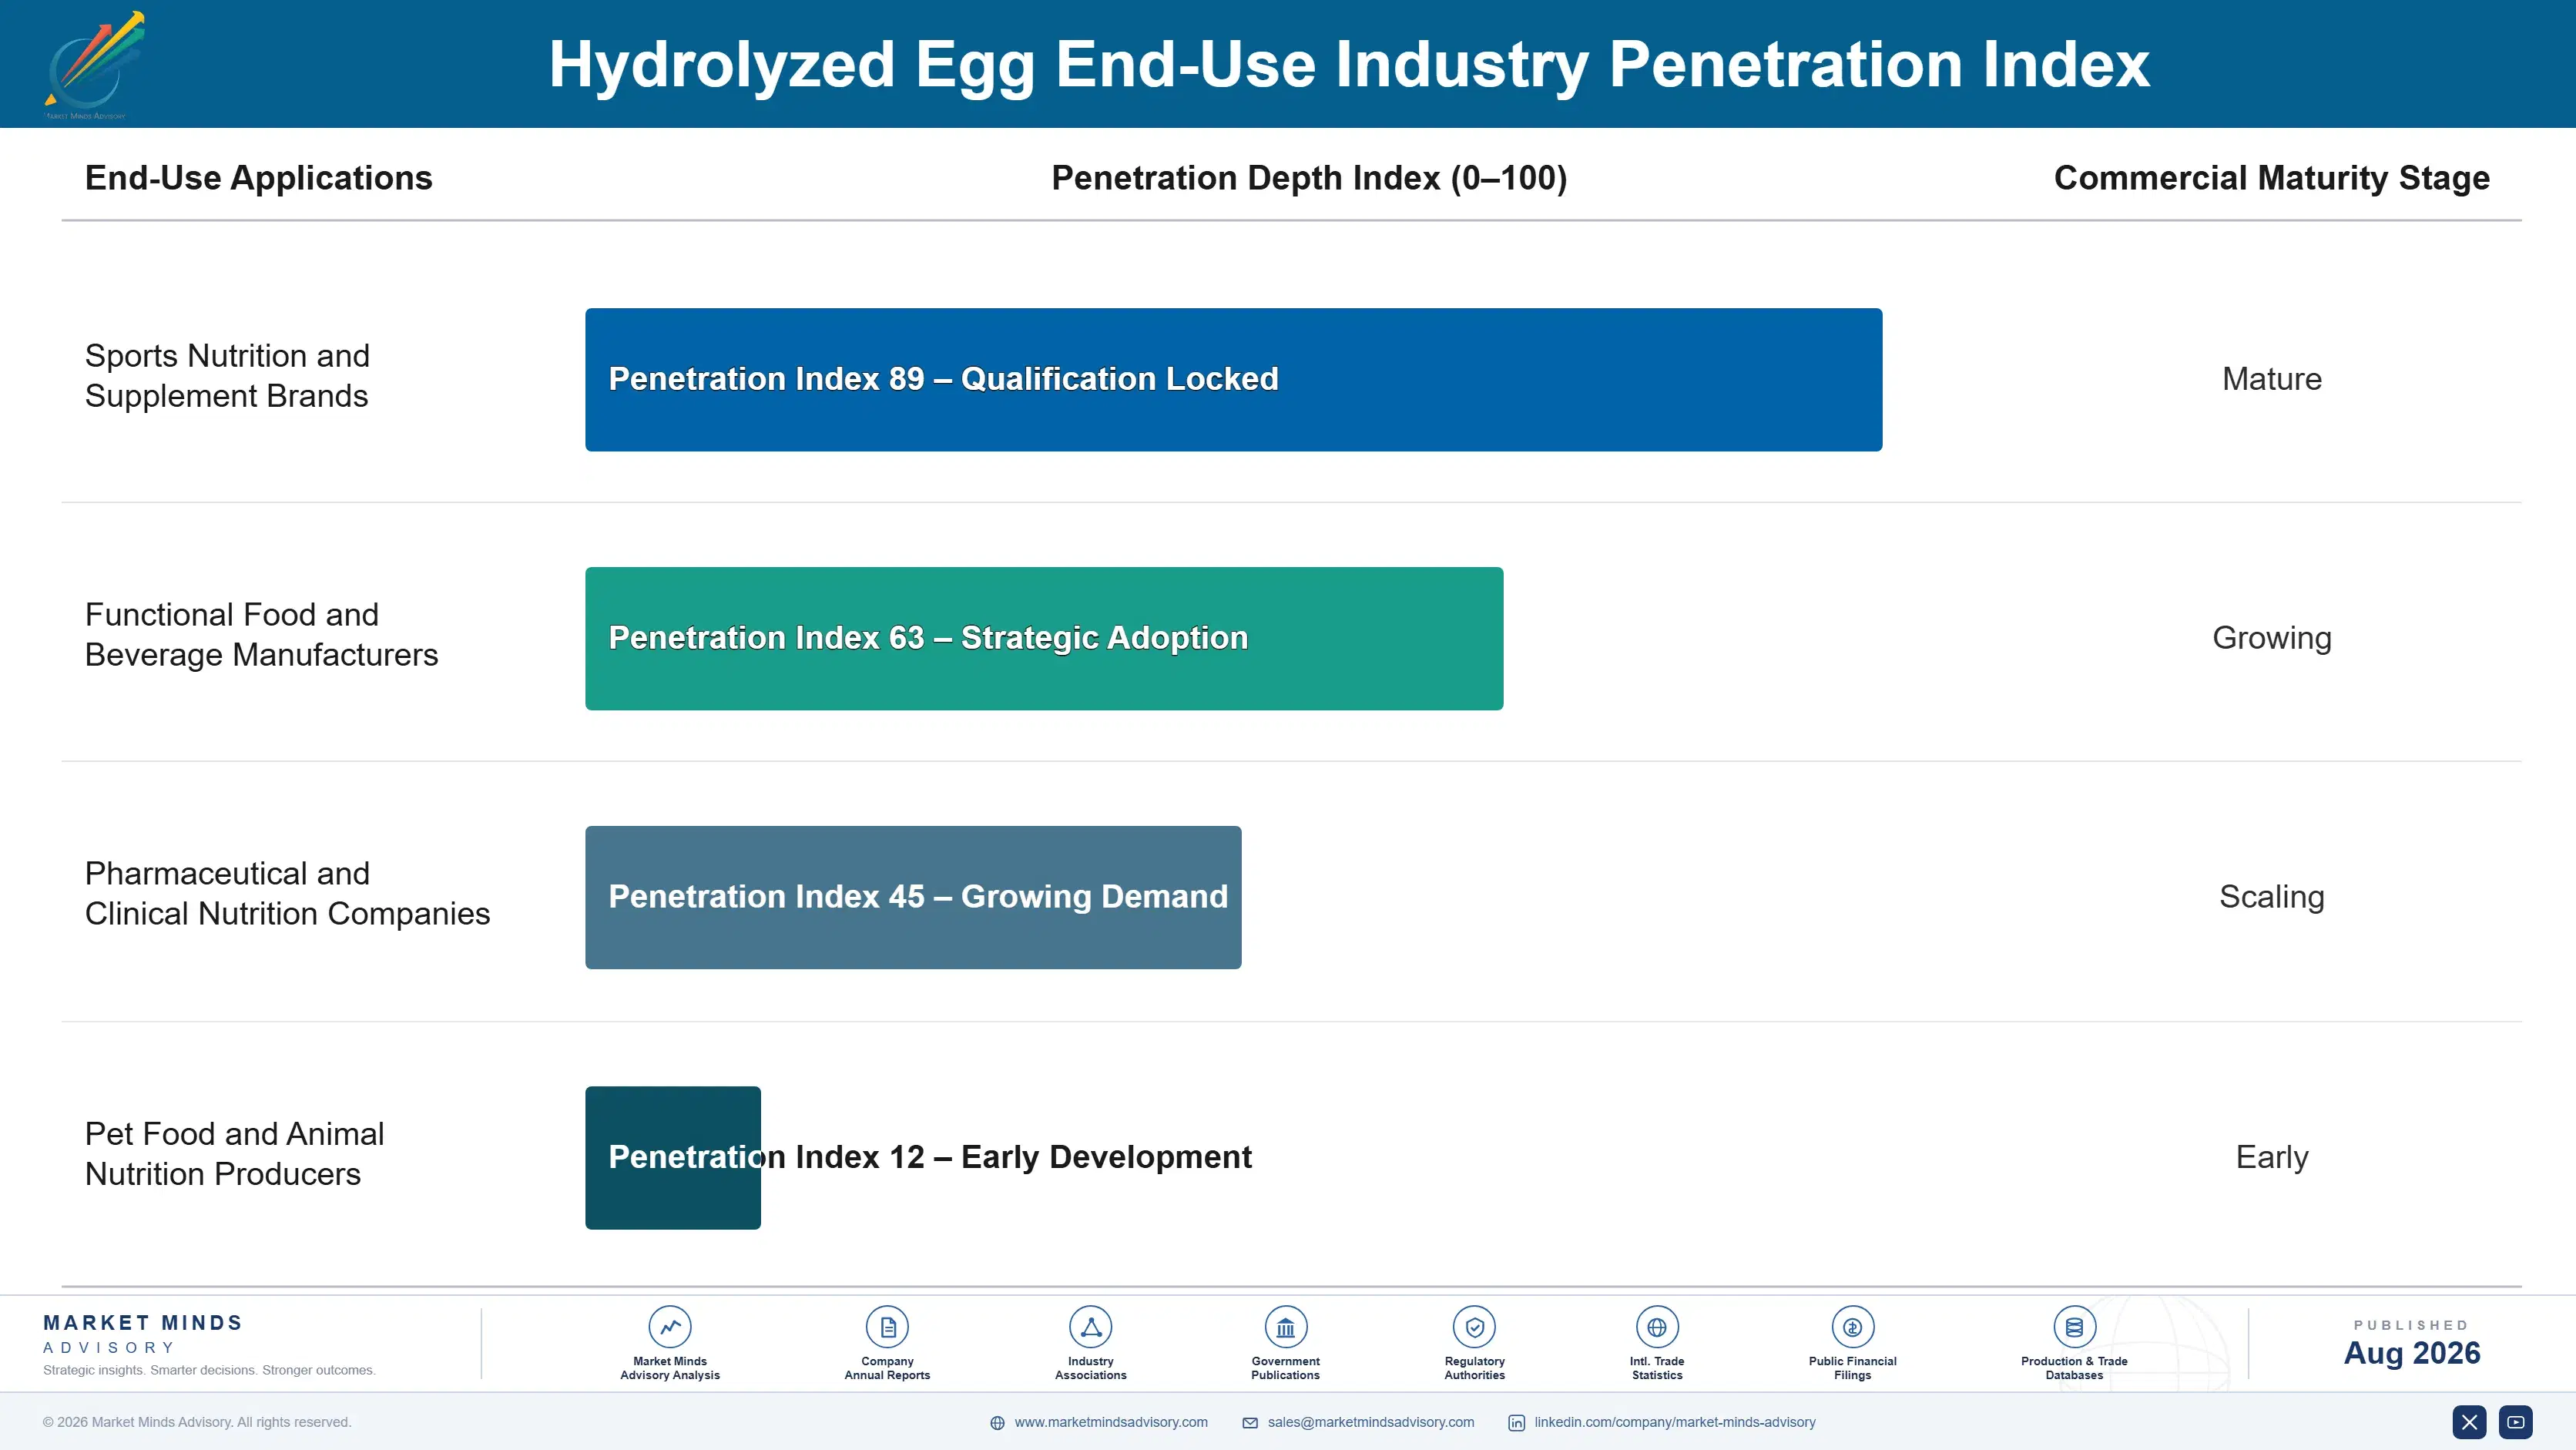Click the Industry Associations icon

coord(1090,1327)
